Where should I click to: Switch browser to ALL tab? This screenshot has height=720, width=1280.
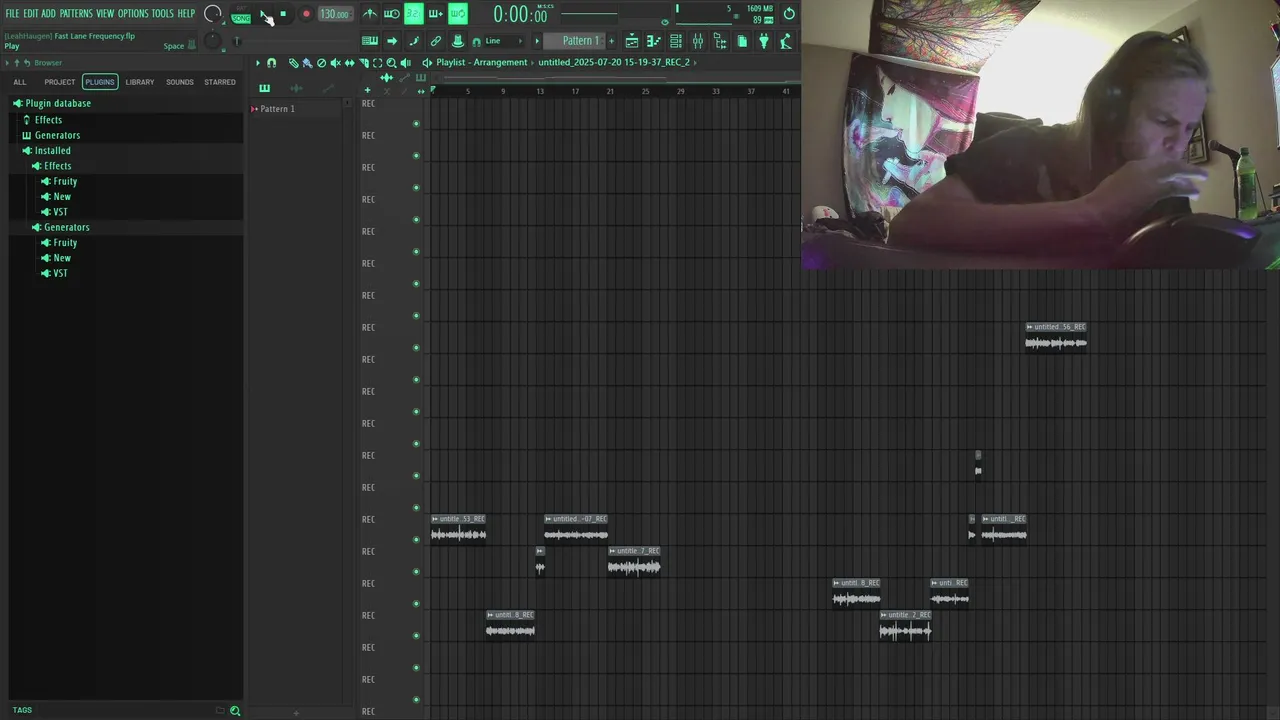pyautogui.click(x=20, y=82)
